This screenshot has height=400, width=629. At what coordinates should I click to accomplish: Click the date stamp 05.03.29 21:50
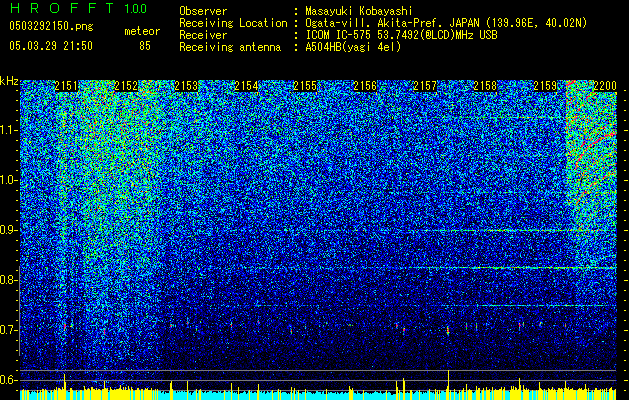coord(51,46)
